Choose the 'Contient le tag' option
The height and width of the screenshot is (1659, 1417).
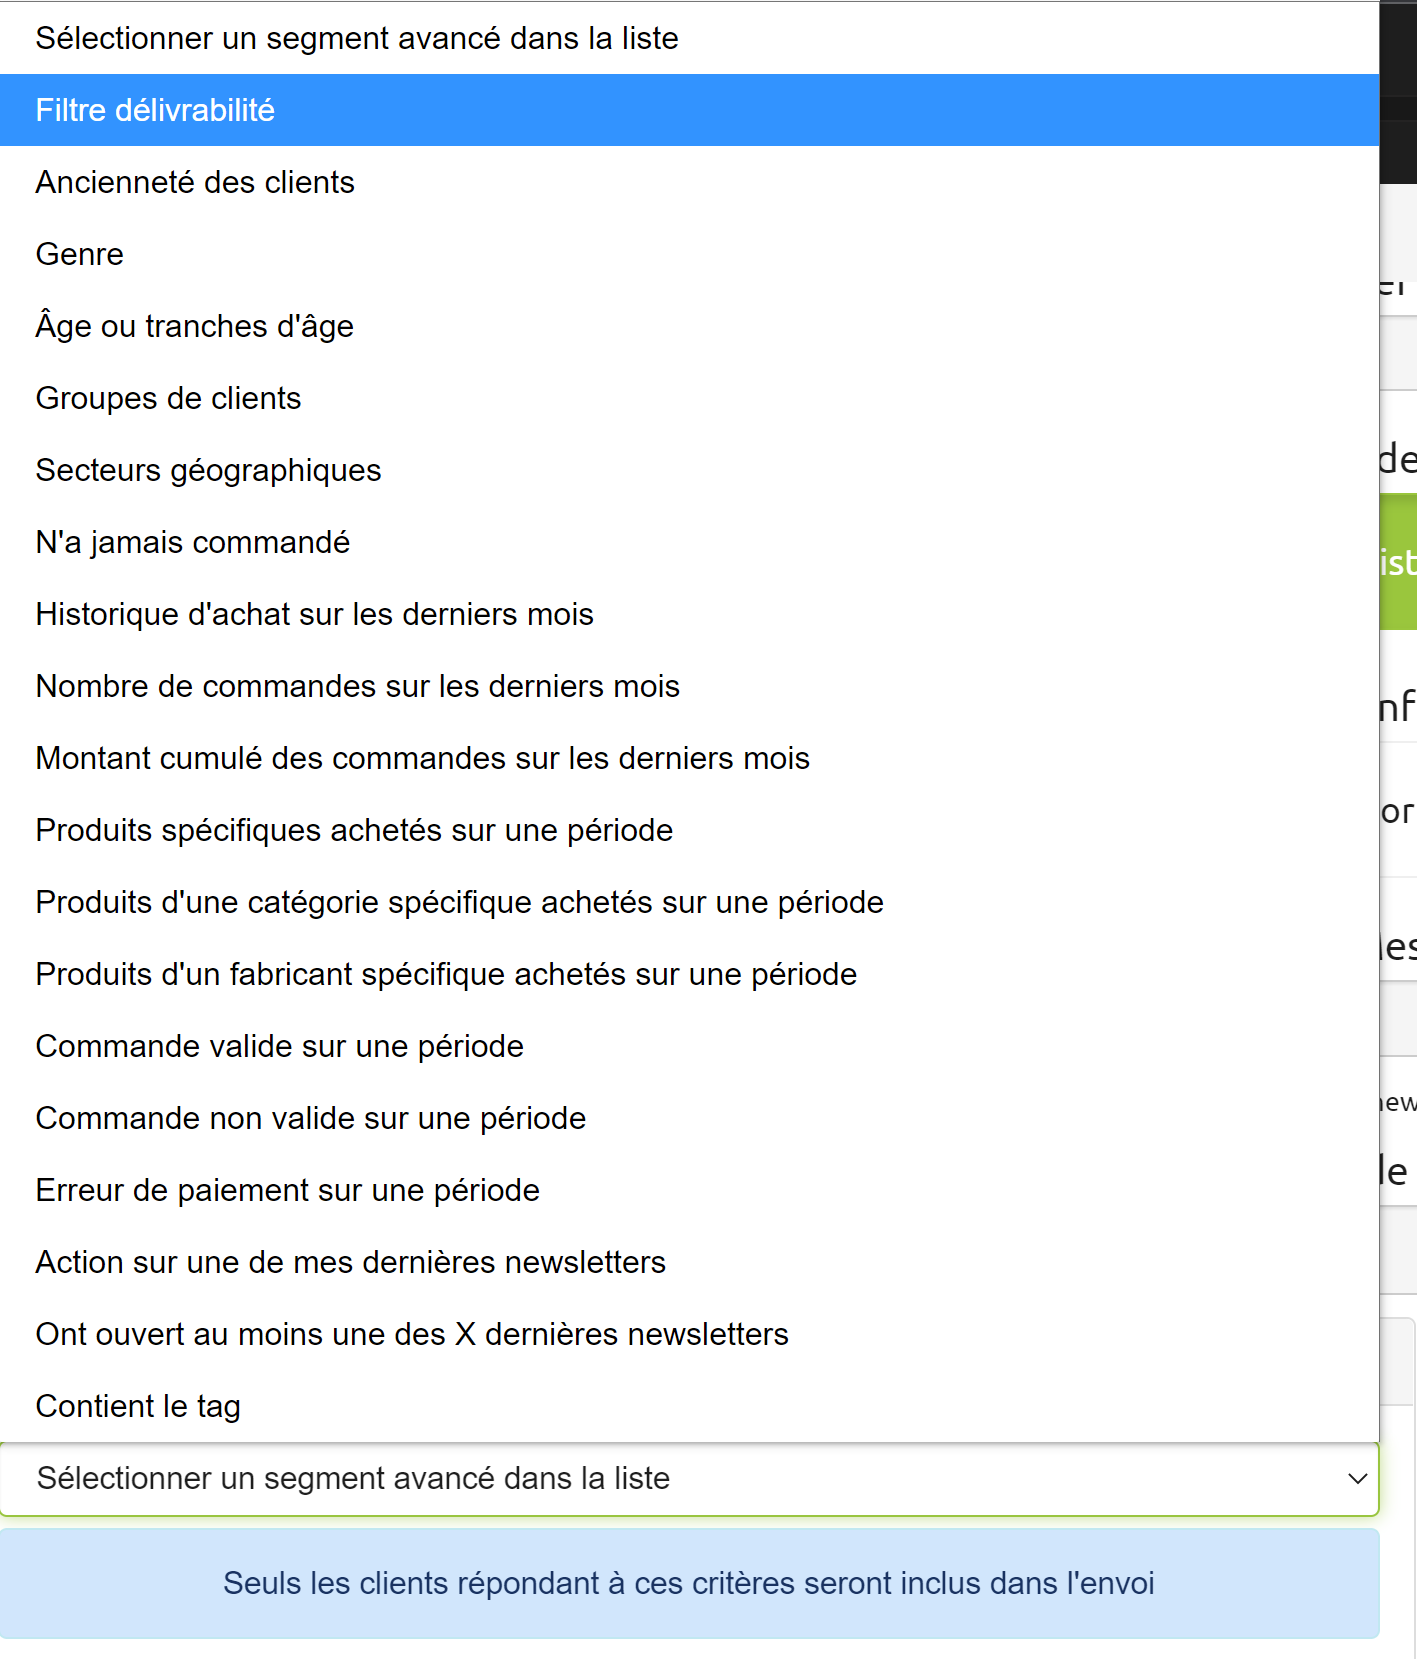[689, 1406]
